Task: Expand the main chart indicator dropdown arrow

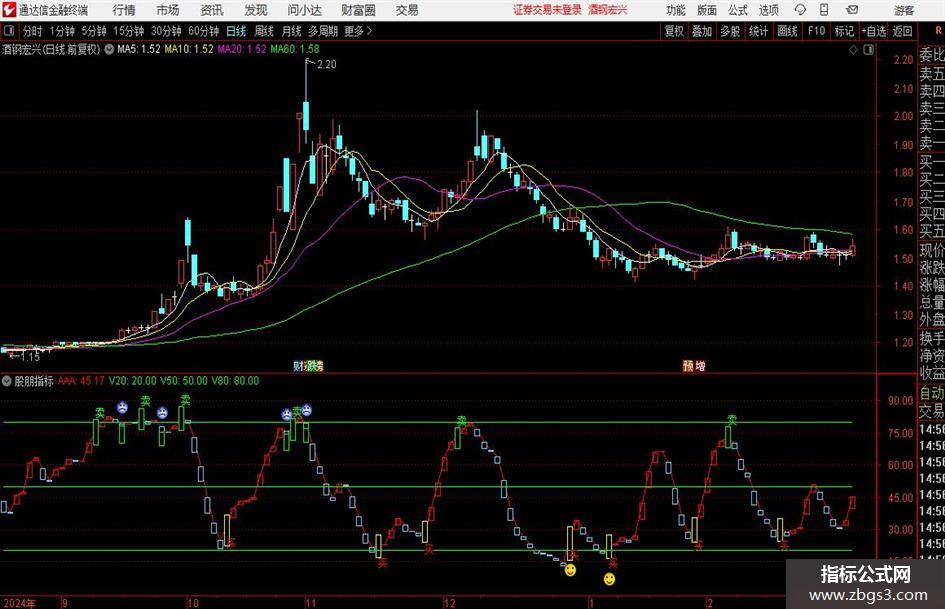Action: click(x=109, y=49)
